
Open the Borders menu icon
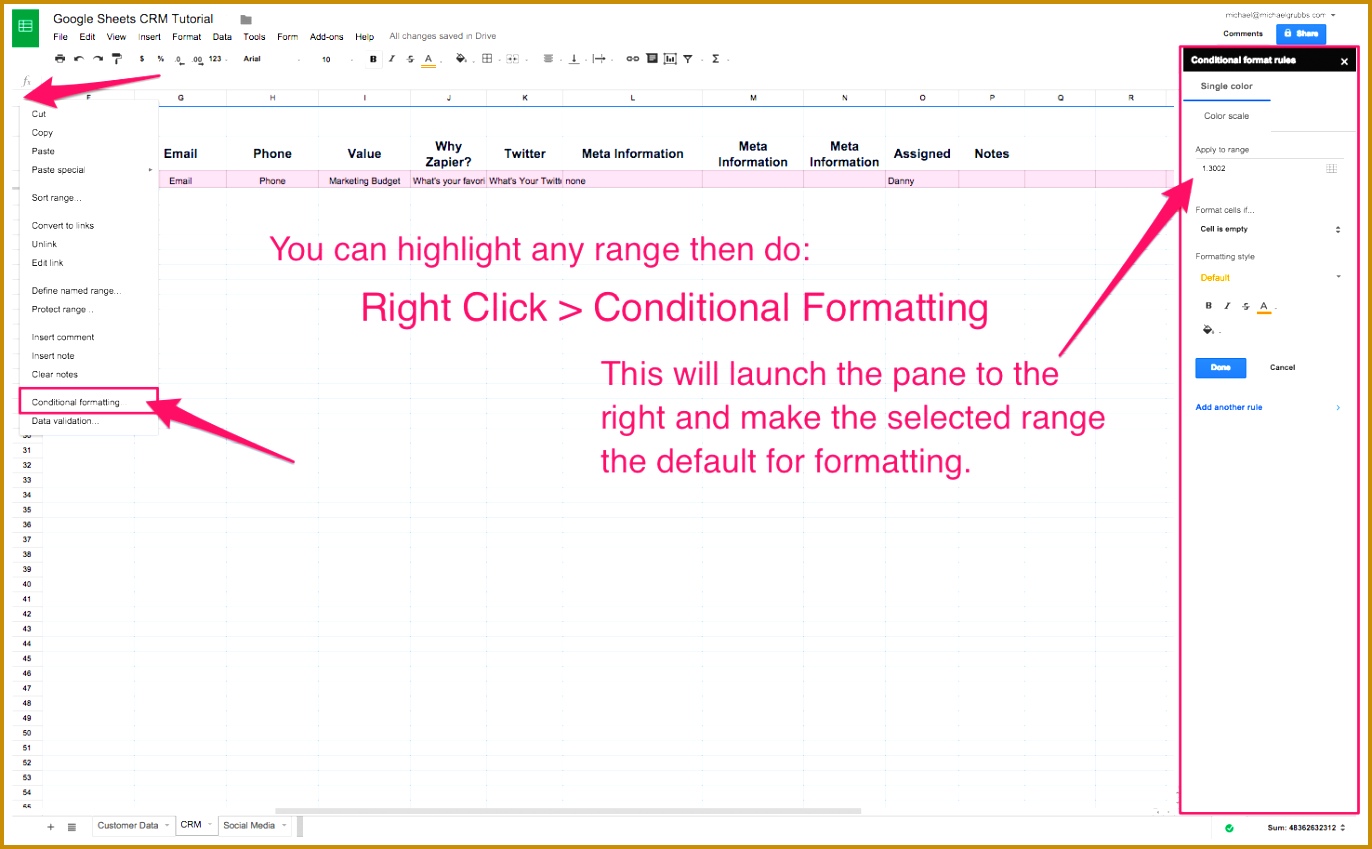click(488, 59)
